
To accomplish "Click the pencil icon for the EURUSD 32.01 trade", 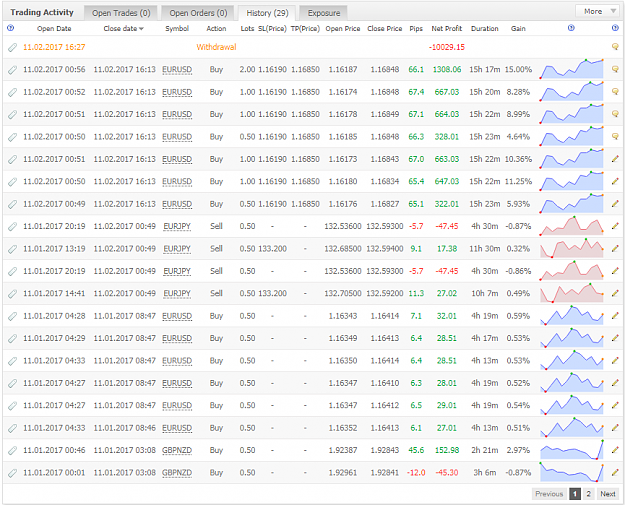I will click(x=615, y=316).
